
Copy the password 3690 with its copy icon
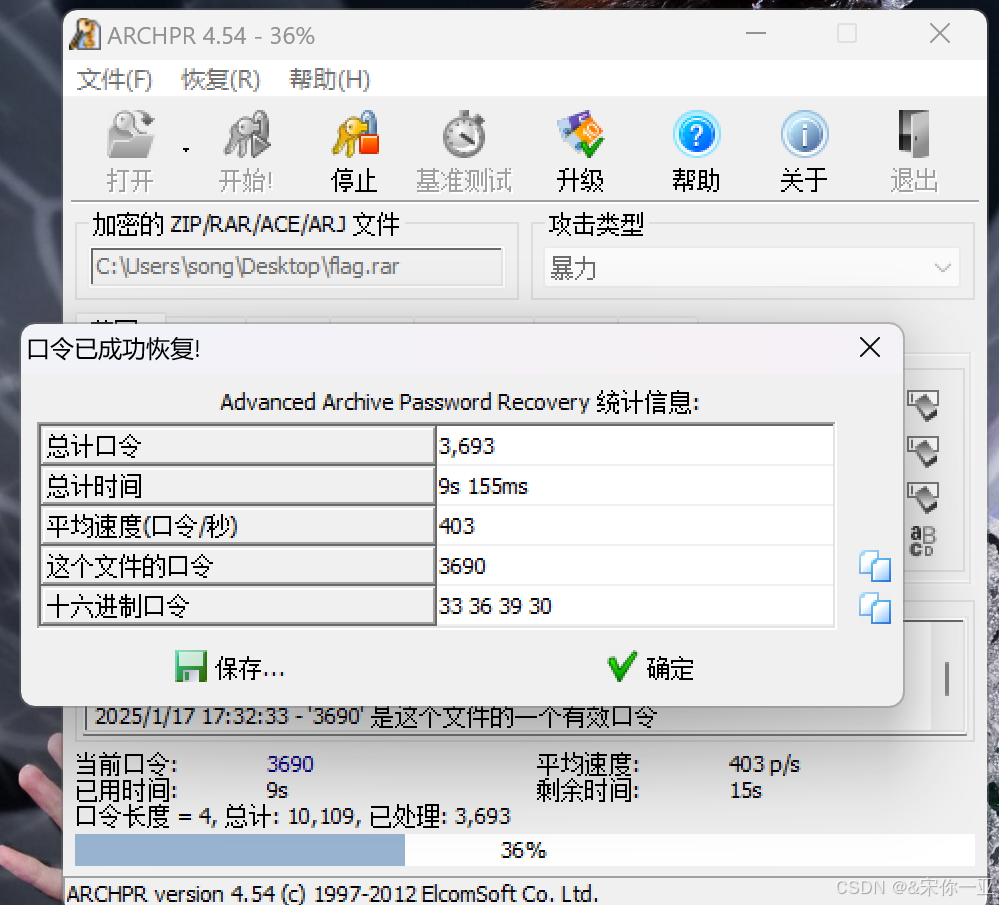point(875,566)
